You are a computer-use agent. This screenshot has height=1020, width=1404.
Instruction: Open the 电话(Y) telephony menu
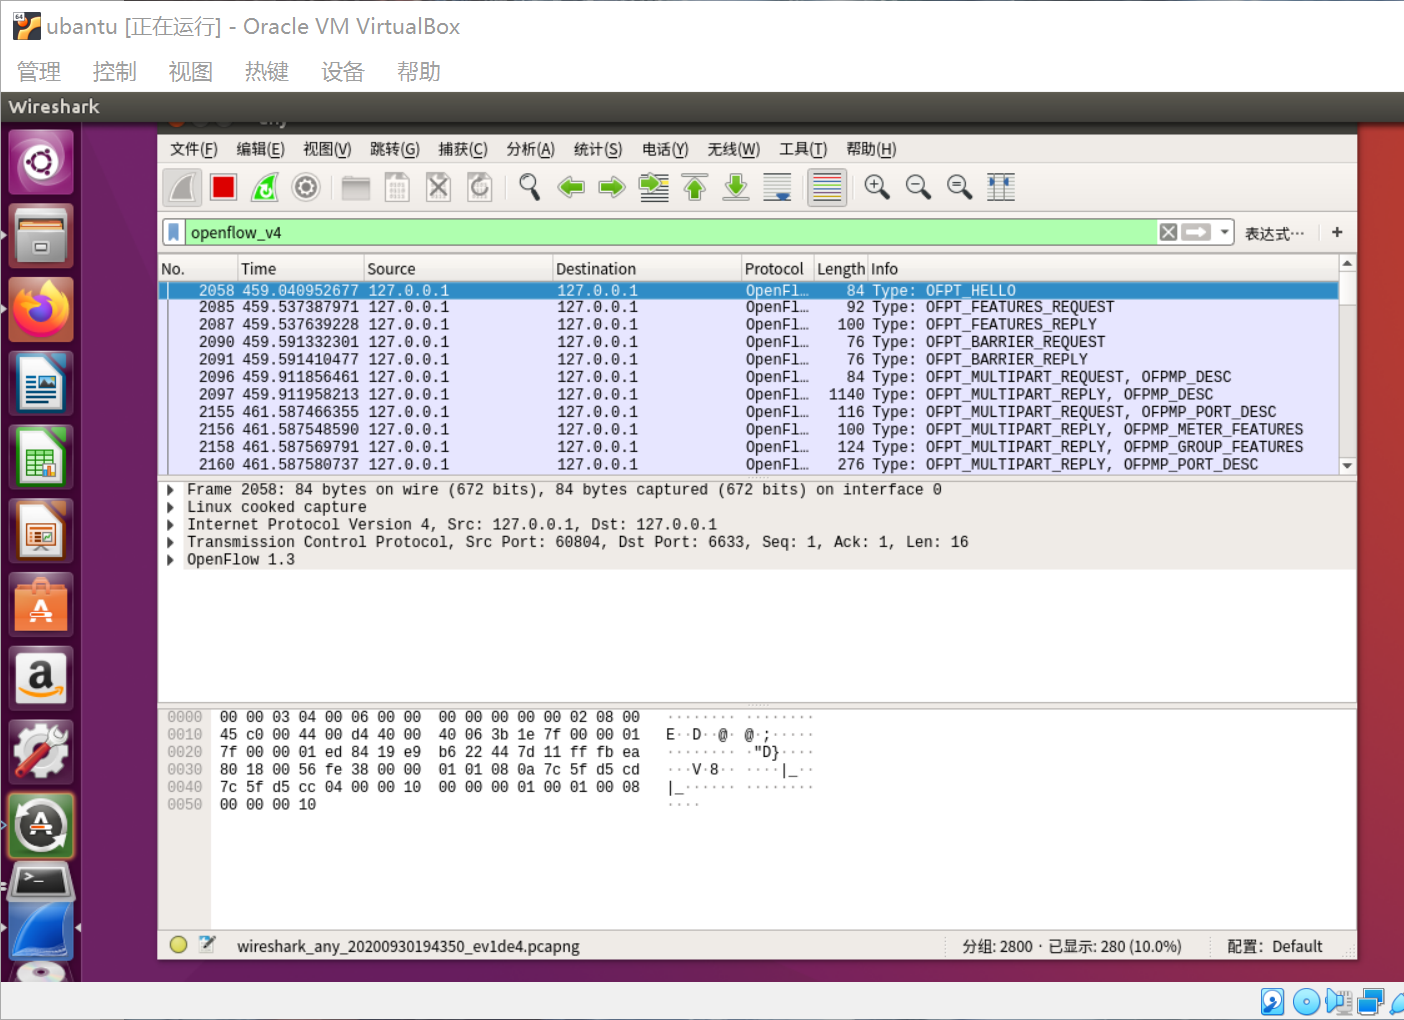tap(665, 149)
